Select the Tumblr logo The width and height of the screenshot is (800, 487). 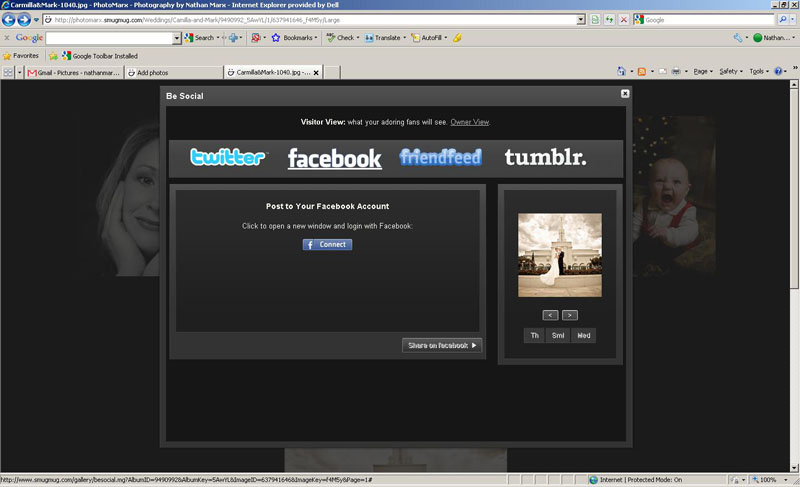click(545, 157)
